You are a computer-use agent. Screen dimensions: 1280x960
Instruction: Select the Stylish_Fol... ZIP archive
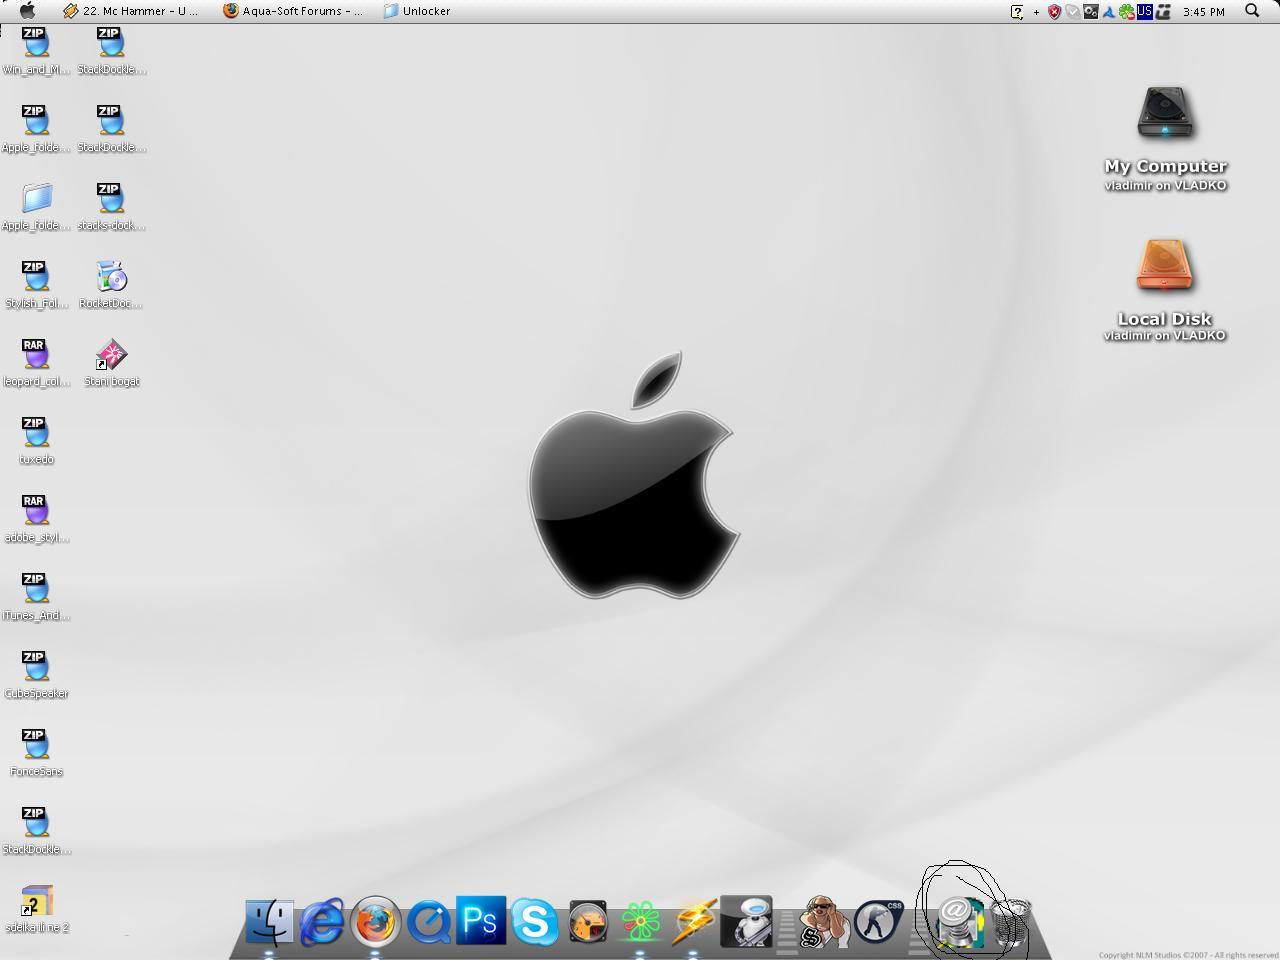36,285
